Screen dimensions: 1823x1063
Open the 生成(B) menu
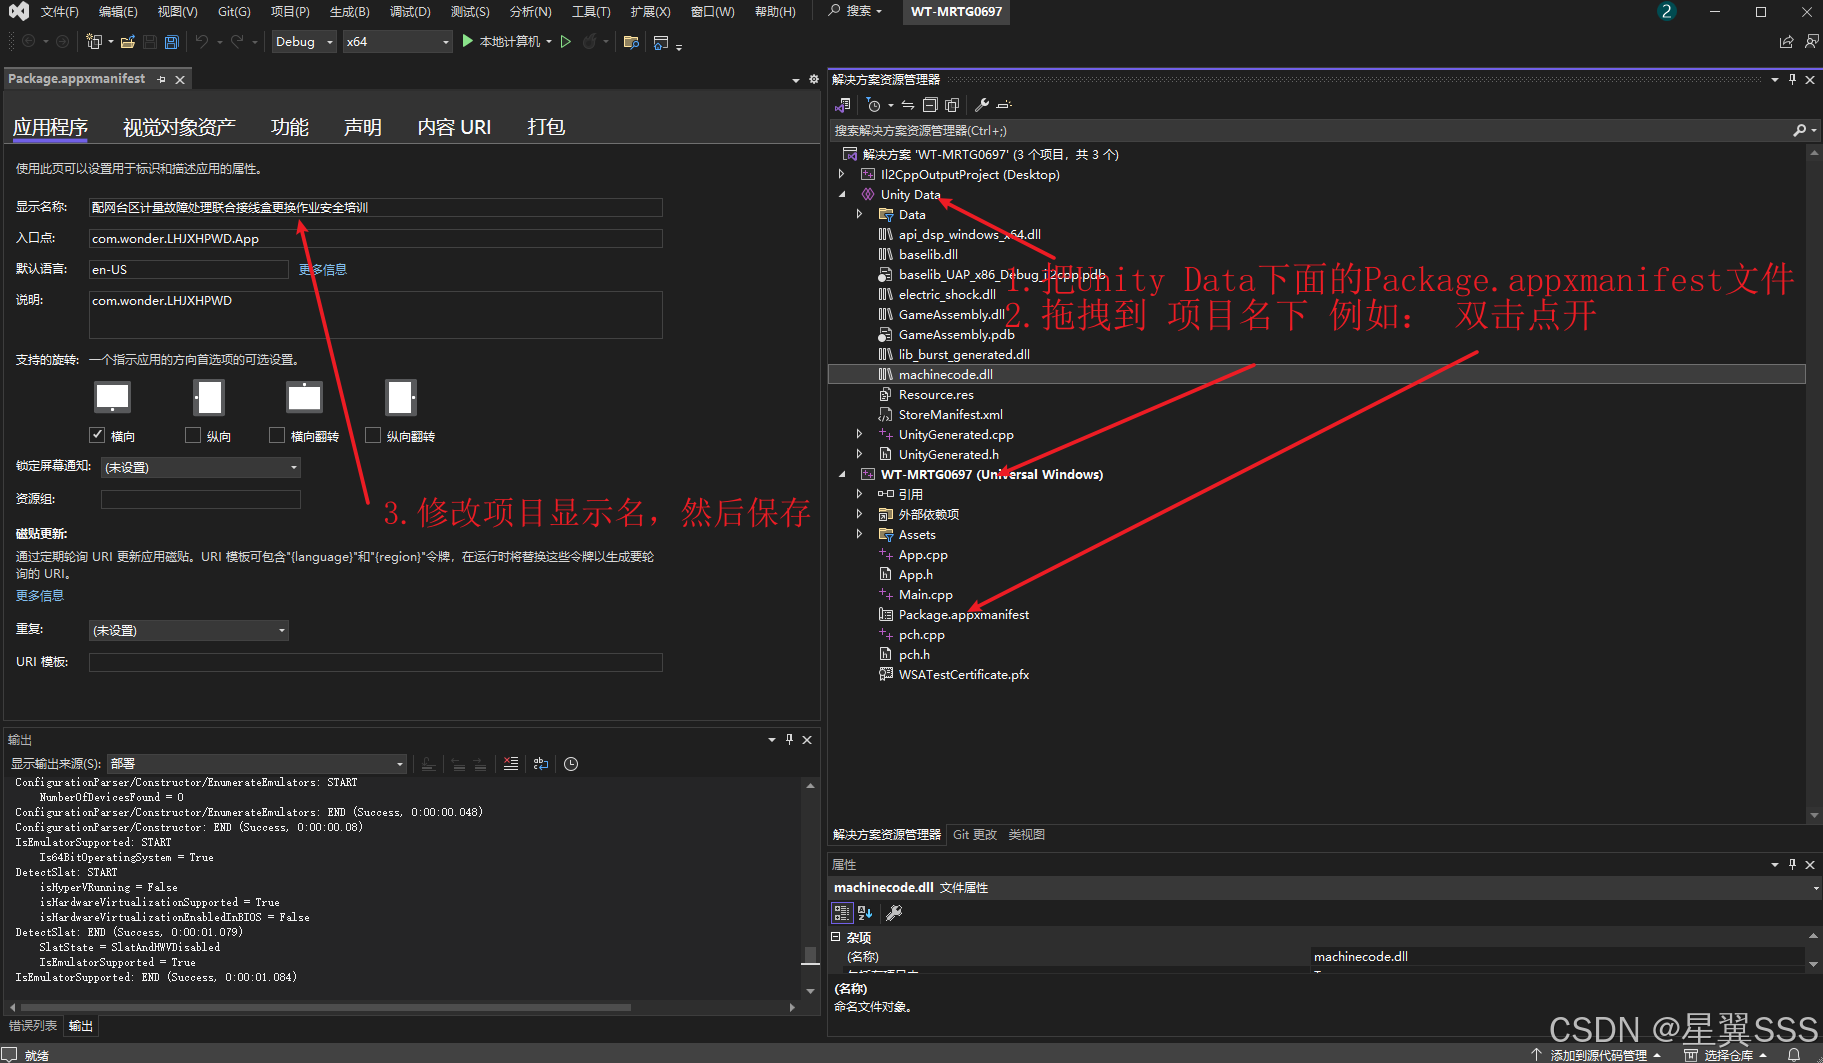pos(348,12)
